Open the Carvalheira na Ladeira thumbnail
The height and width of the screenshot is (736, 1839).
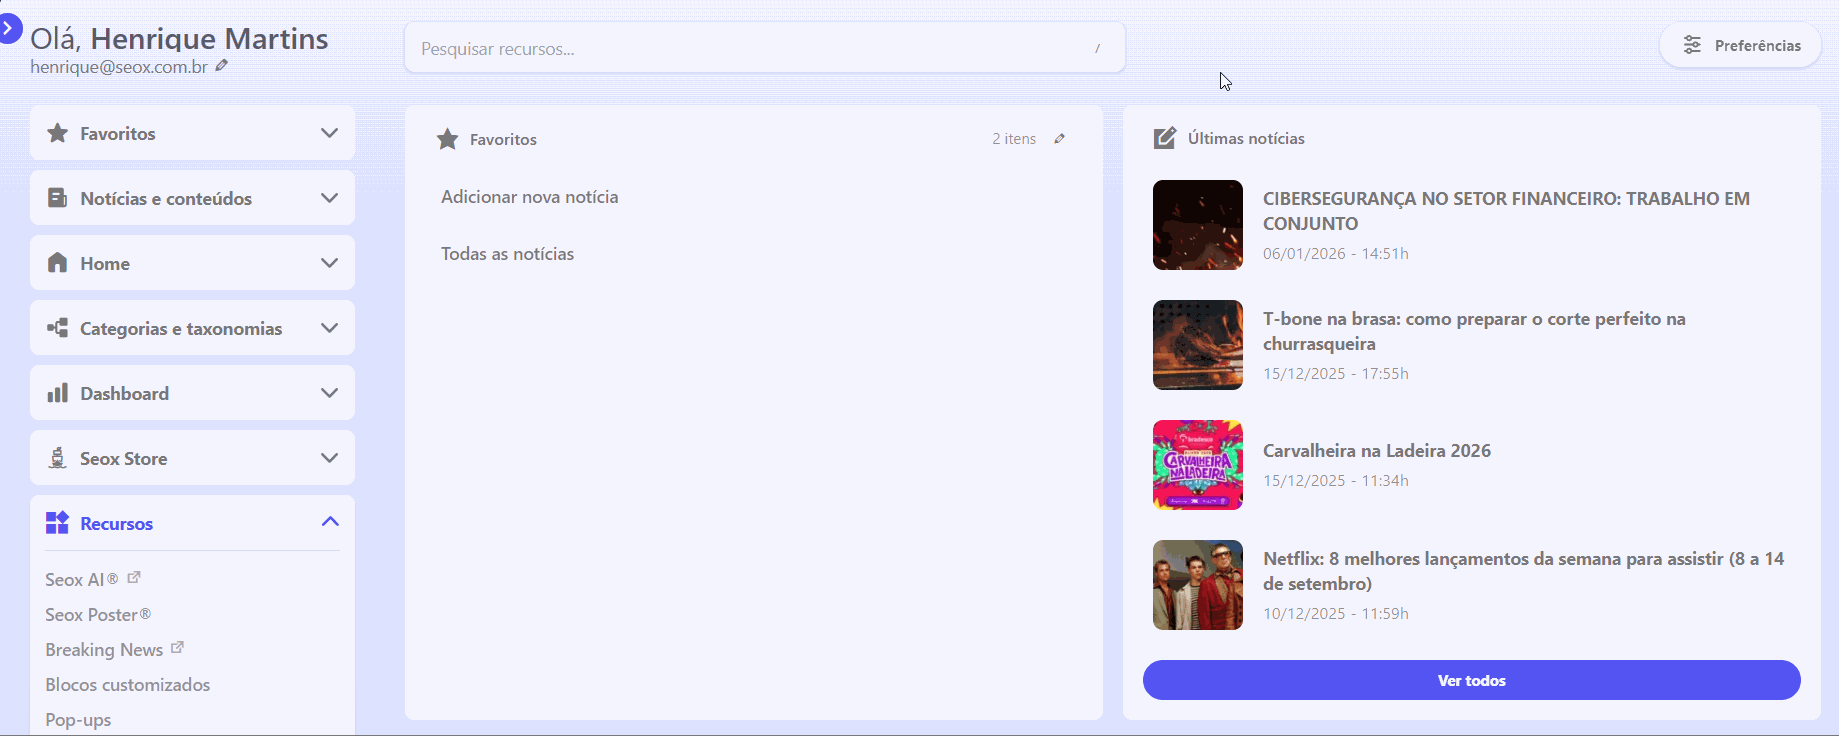[x=1197, y=465]
